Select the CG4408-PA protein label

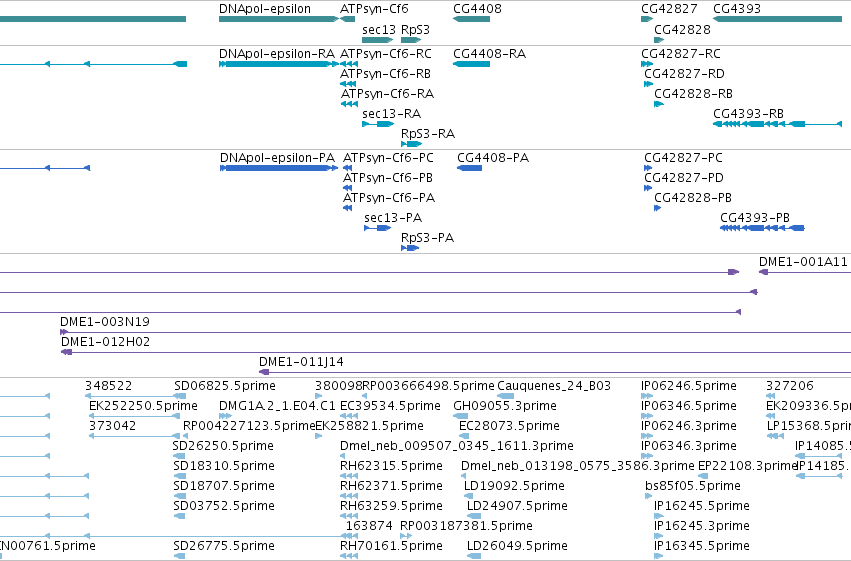click(493, 158)
